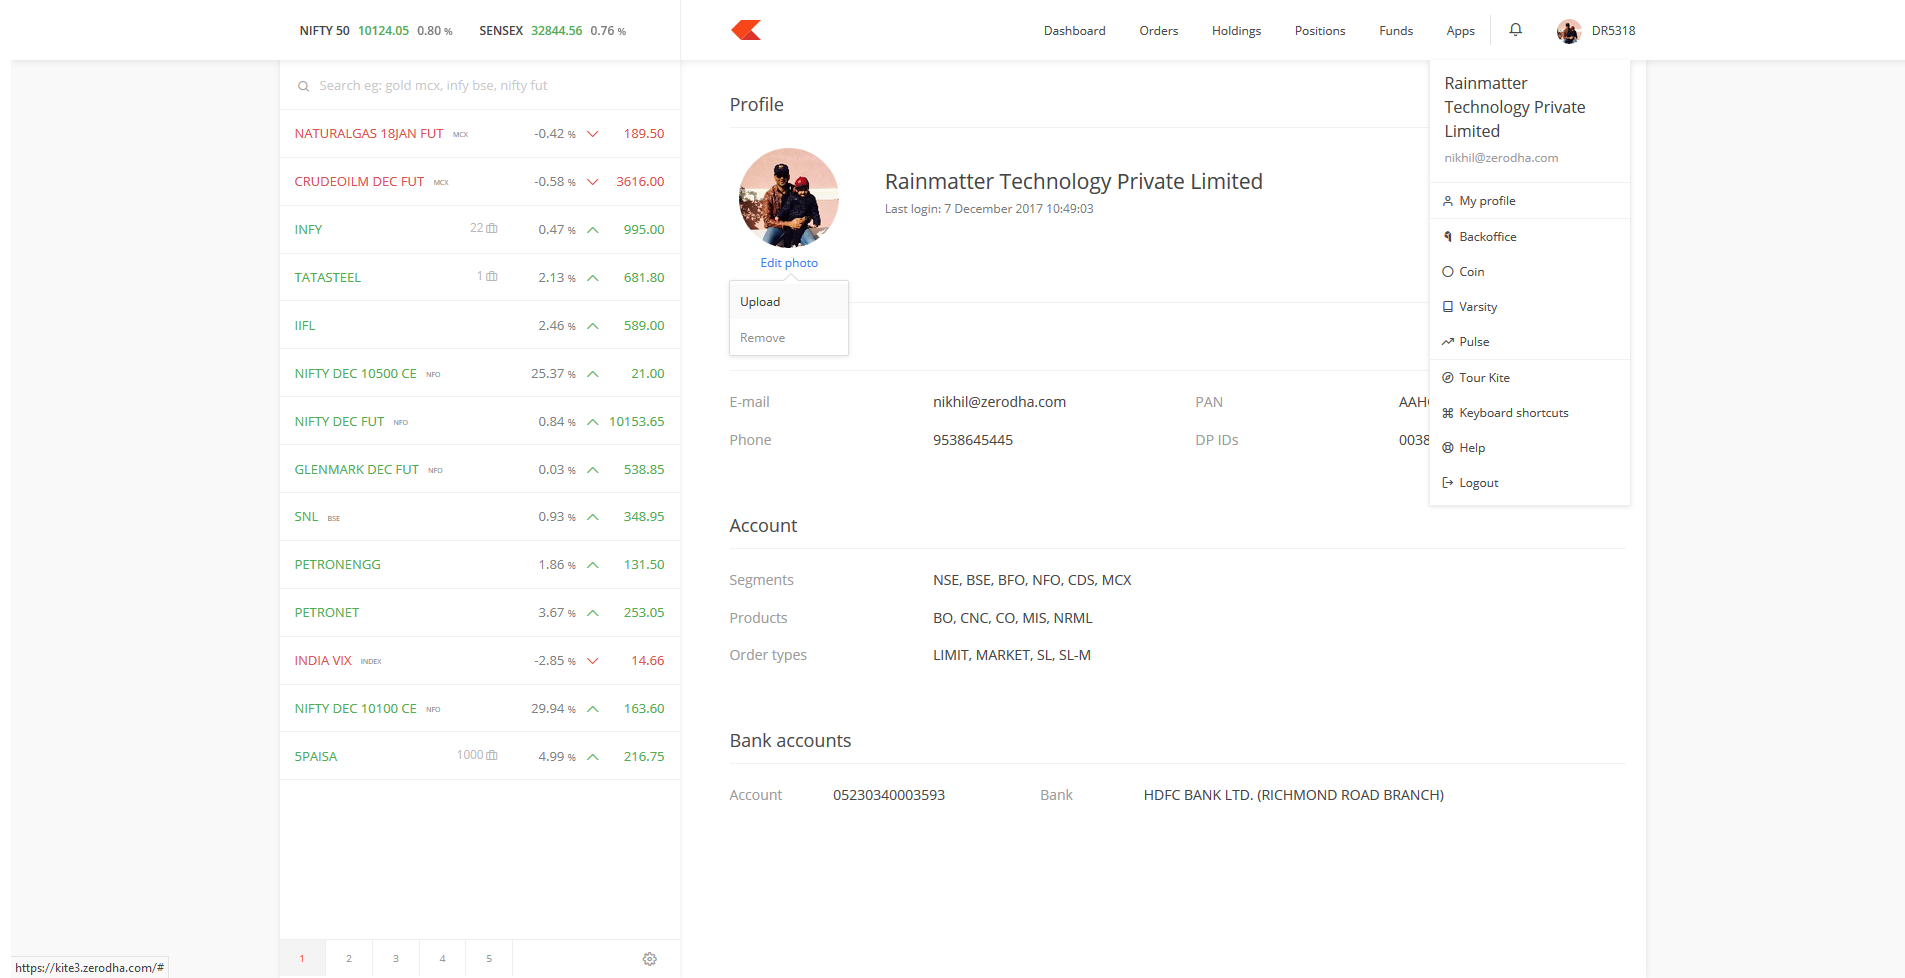This screenshot has width=1905, height=978.
Task: Click the down arrow on CRUDEOILM row
Action: pos(593,182)
